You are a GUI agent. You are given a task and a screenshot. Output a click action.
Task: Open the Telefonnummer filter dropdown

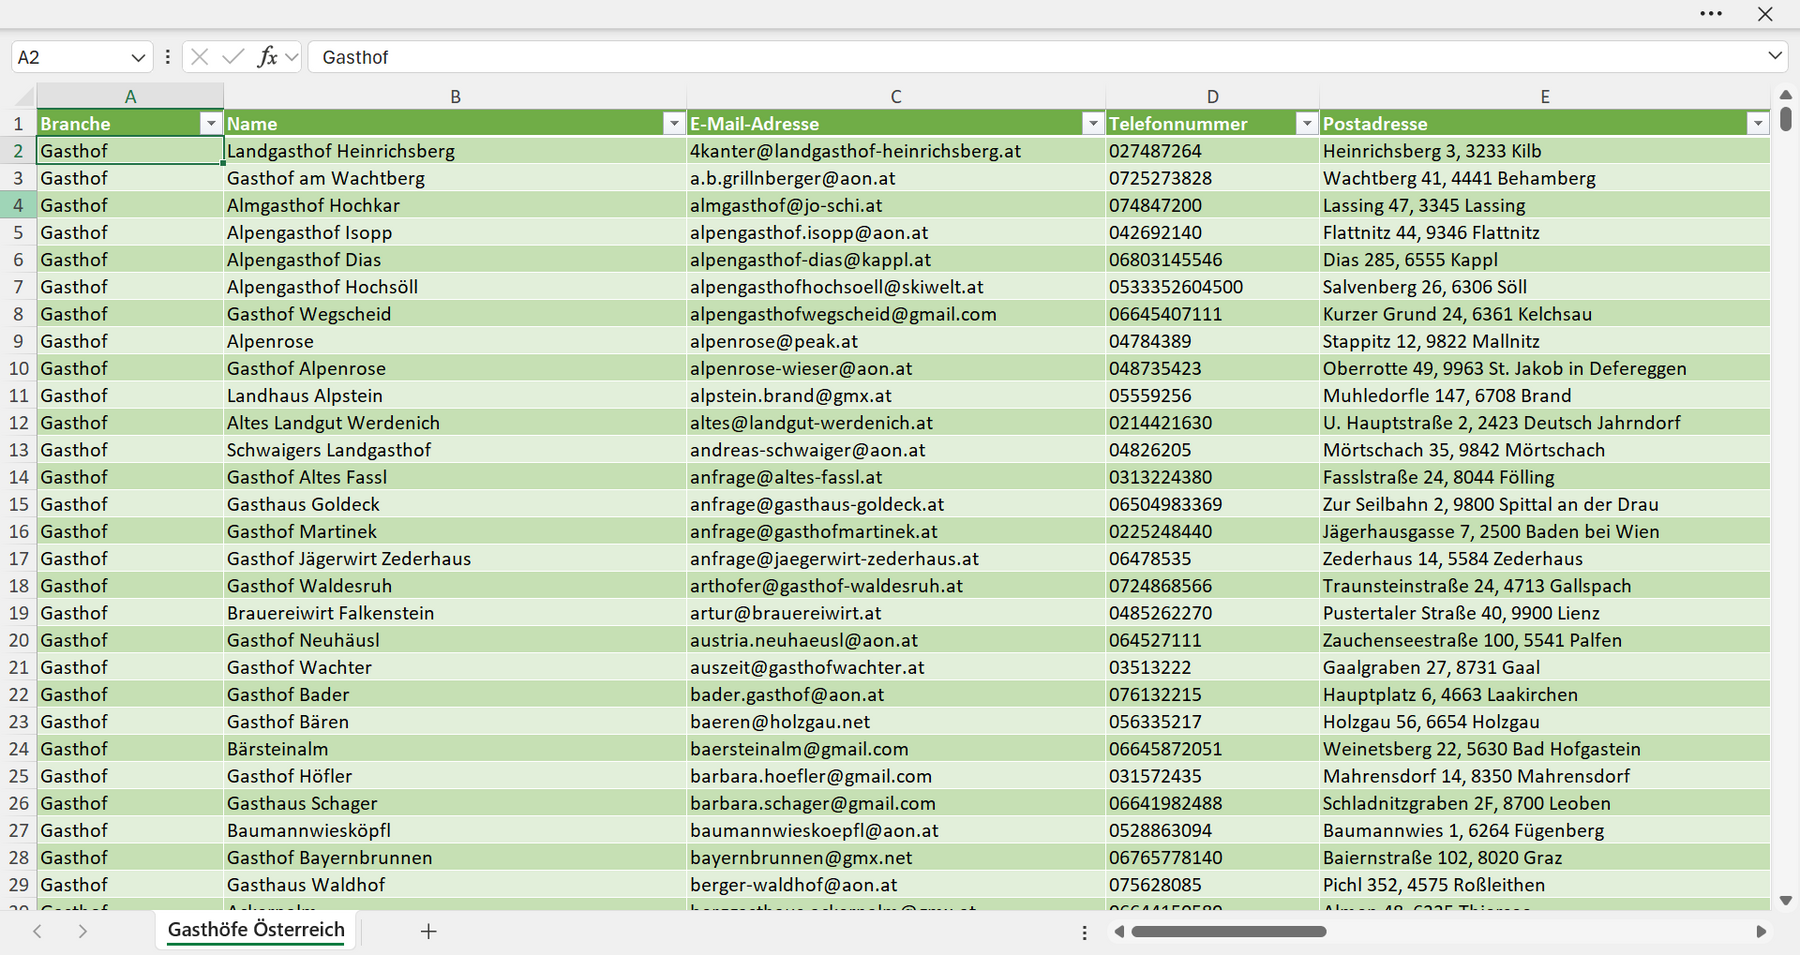1306,123
